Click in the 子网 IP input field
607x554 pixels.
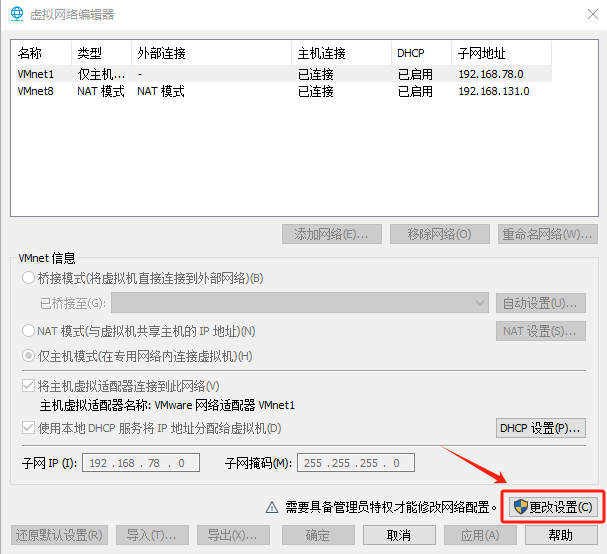coord(141,463)
